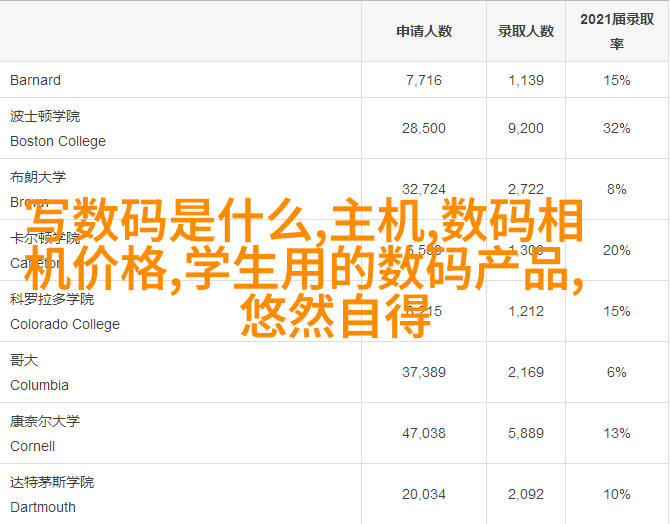
Task: Click the 哥大 label
Action: (24, 360)
